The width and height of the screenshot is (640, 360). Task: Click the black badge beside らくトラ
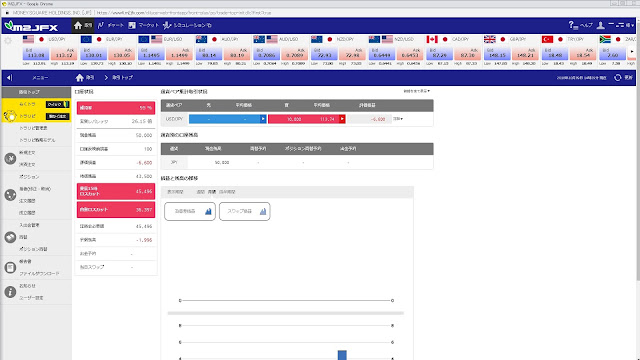58,104
